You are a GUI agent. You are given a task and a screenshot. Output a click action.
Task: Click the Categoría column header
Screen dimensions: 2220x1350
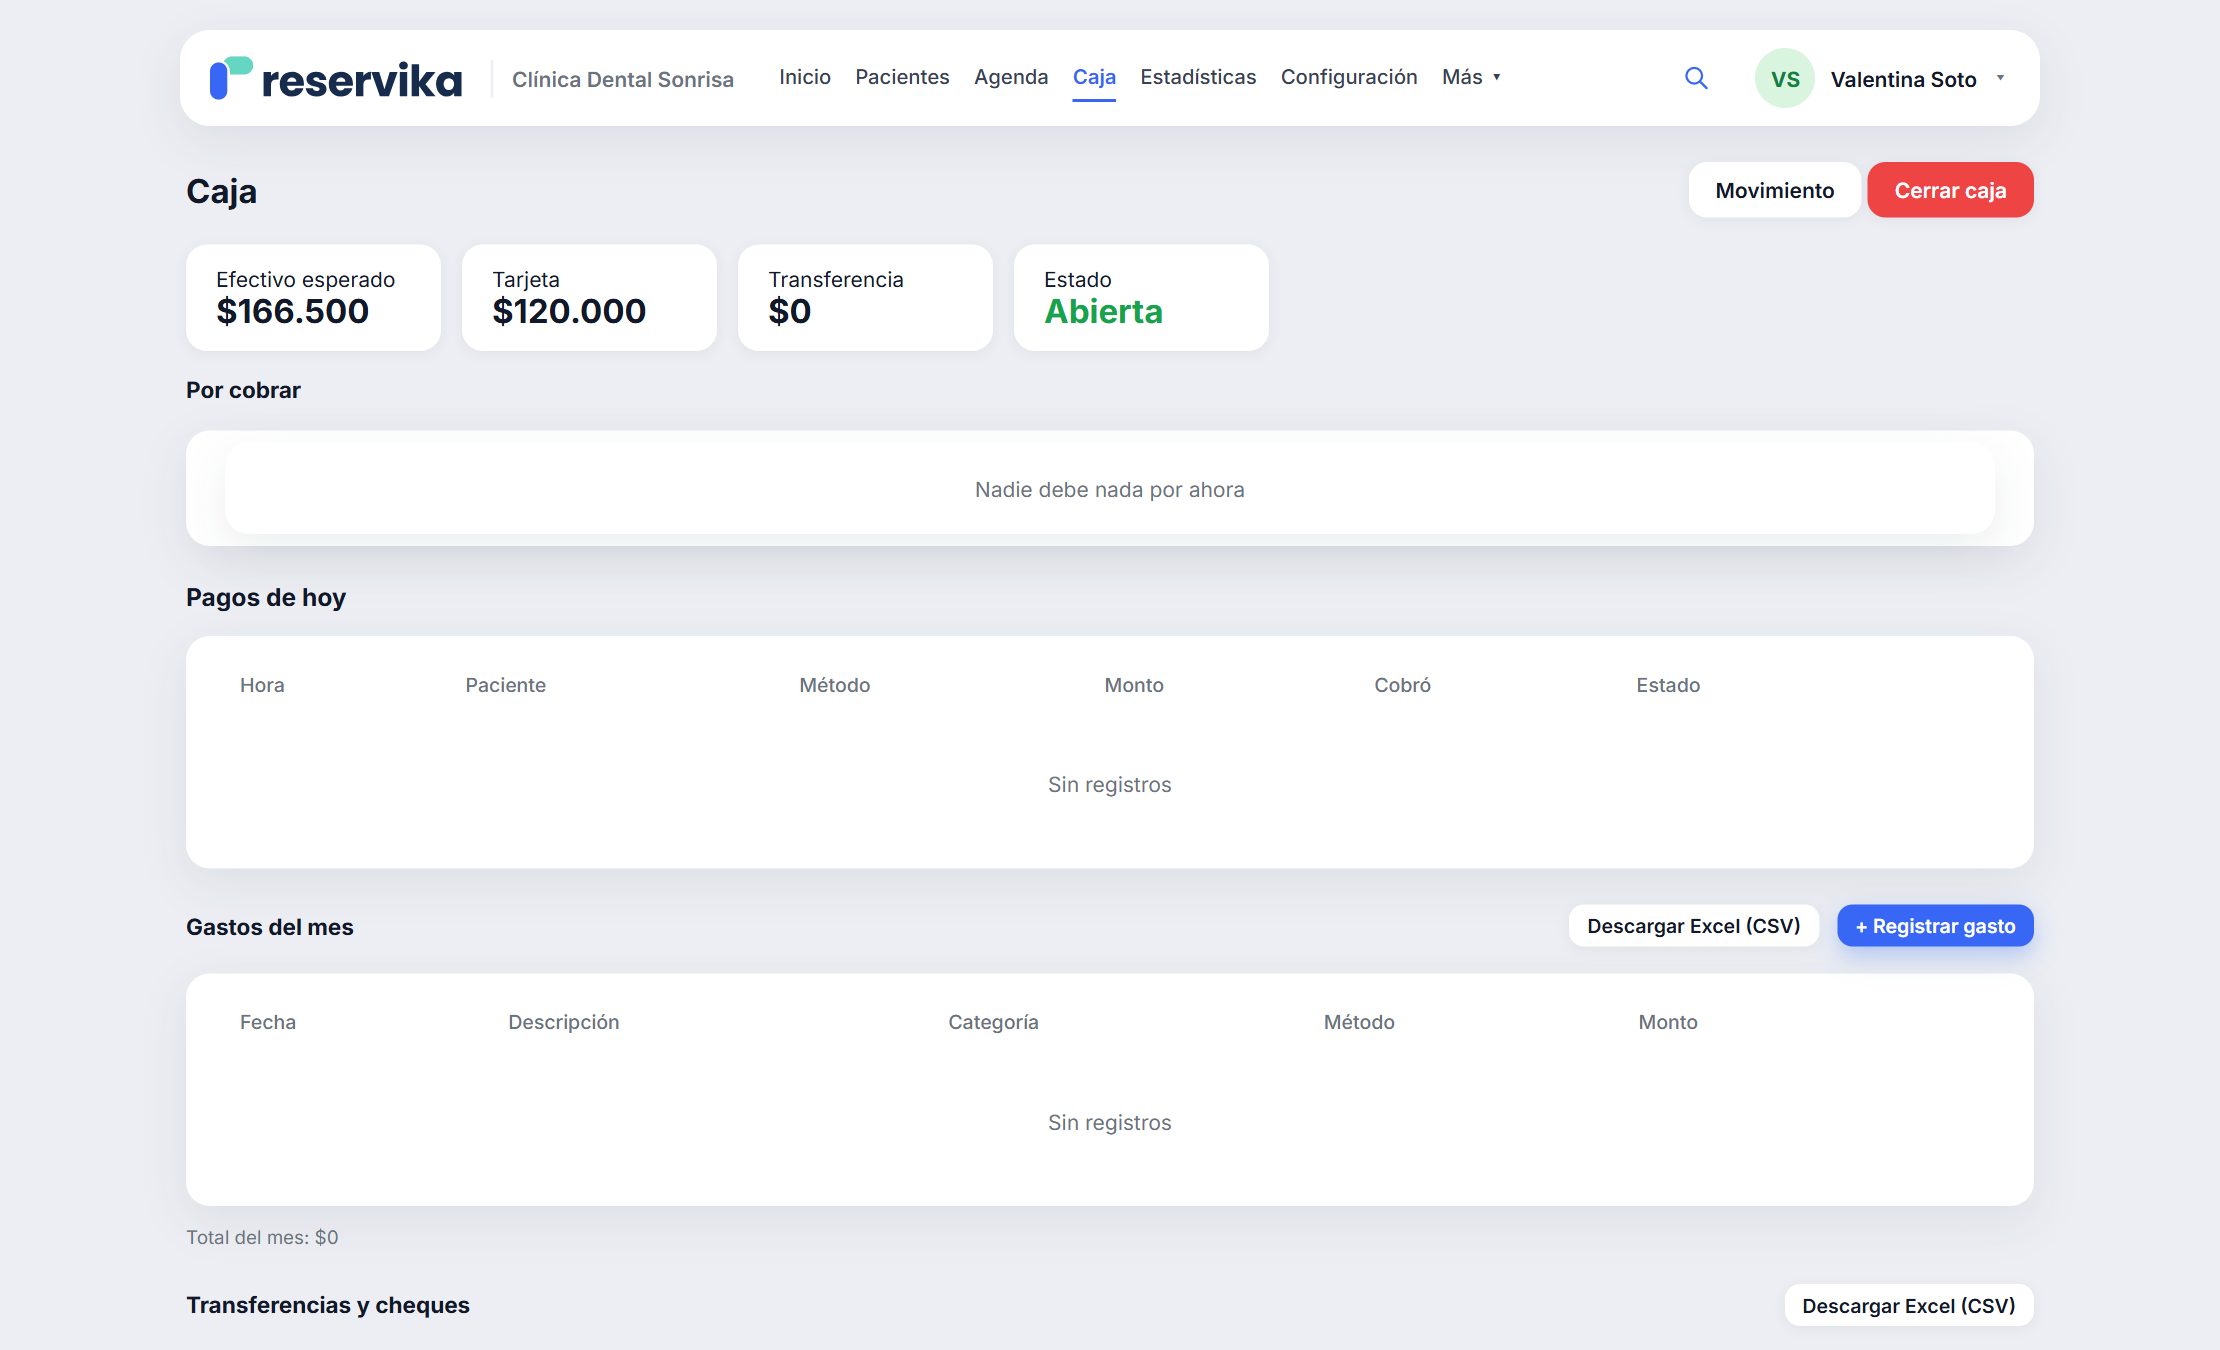pos(993,1022)
